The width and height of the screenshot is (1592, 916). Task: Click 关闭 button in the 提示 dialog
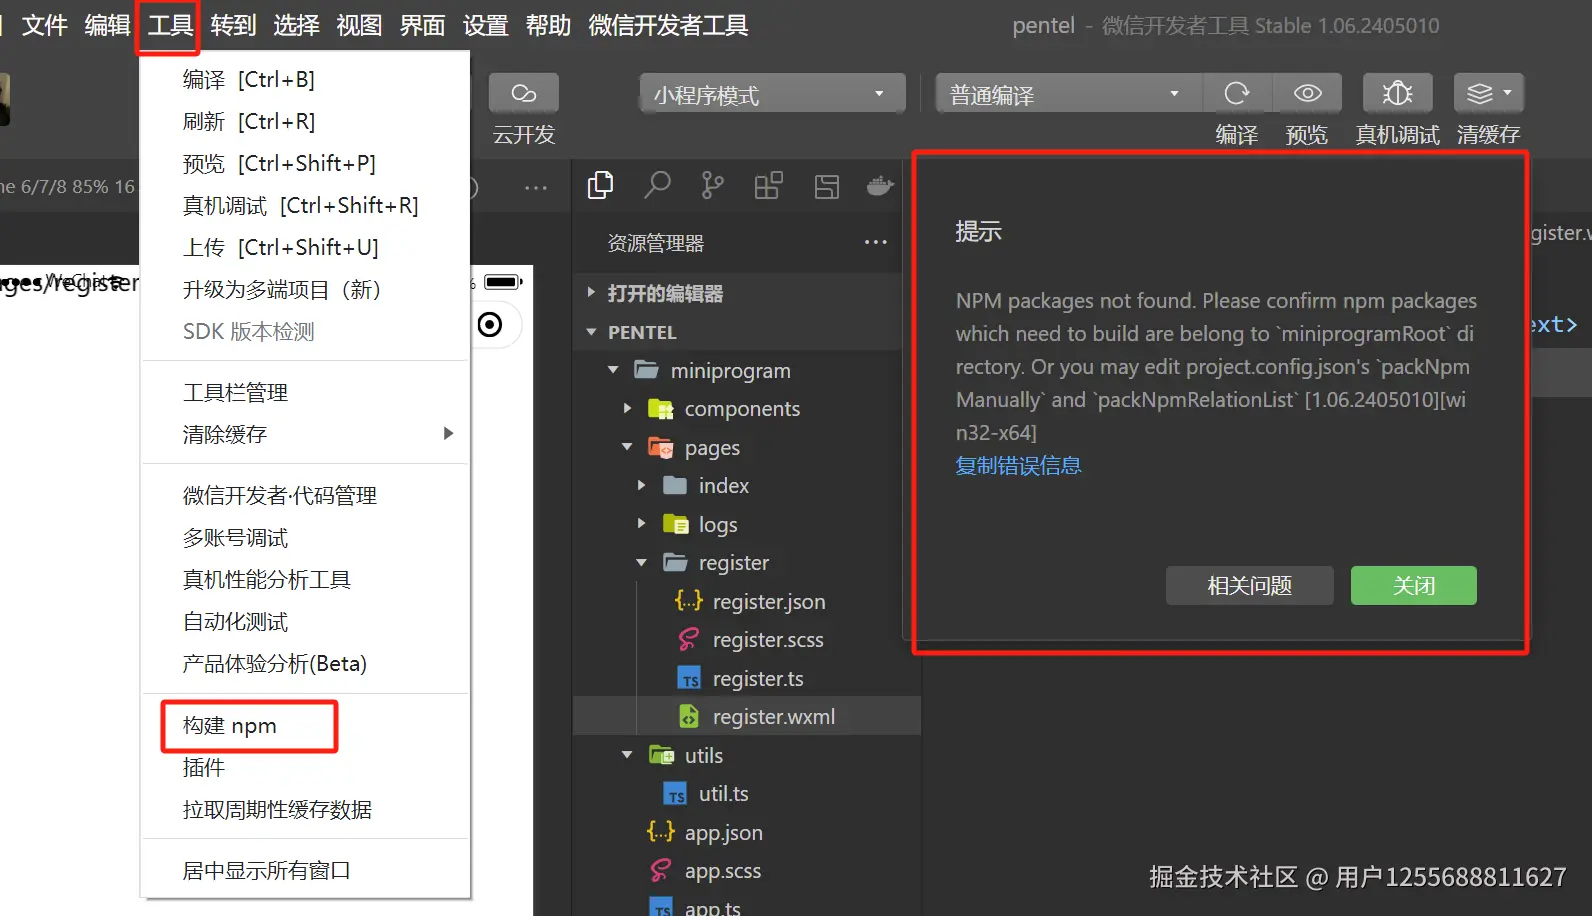[x=1413, y=586]
